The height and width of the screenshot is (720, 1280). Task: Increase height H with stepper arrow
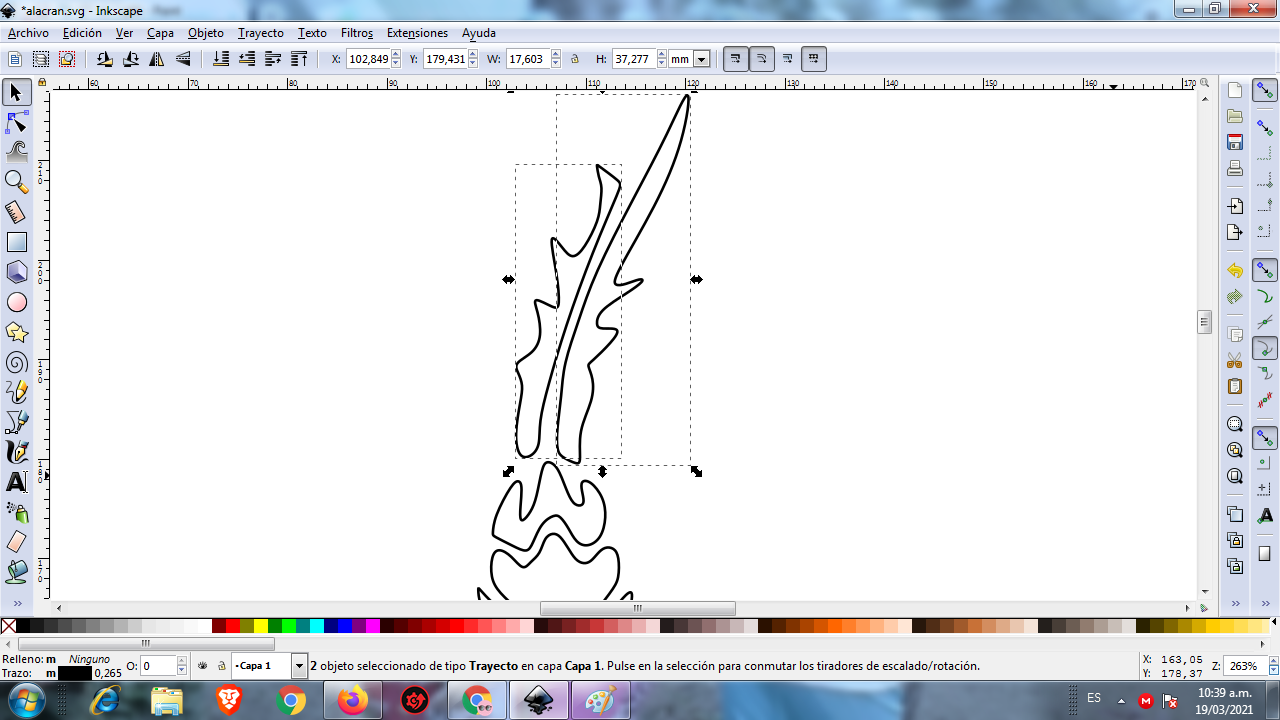coord(661,55)
